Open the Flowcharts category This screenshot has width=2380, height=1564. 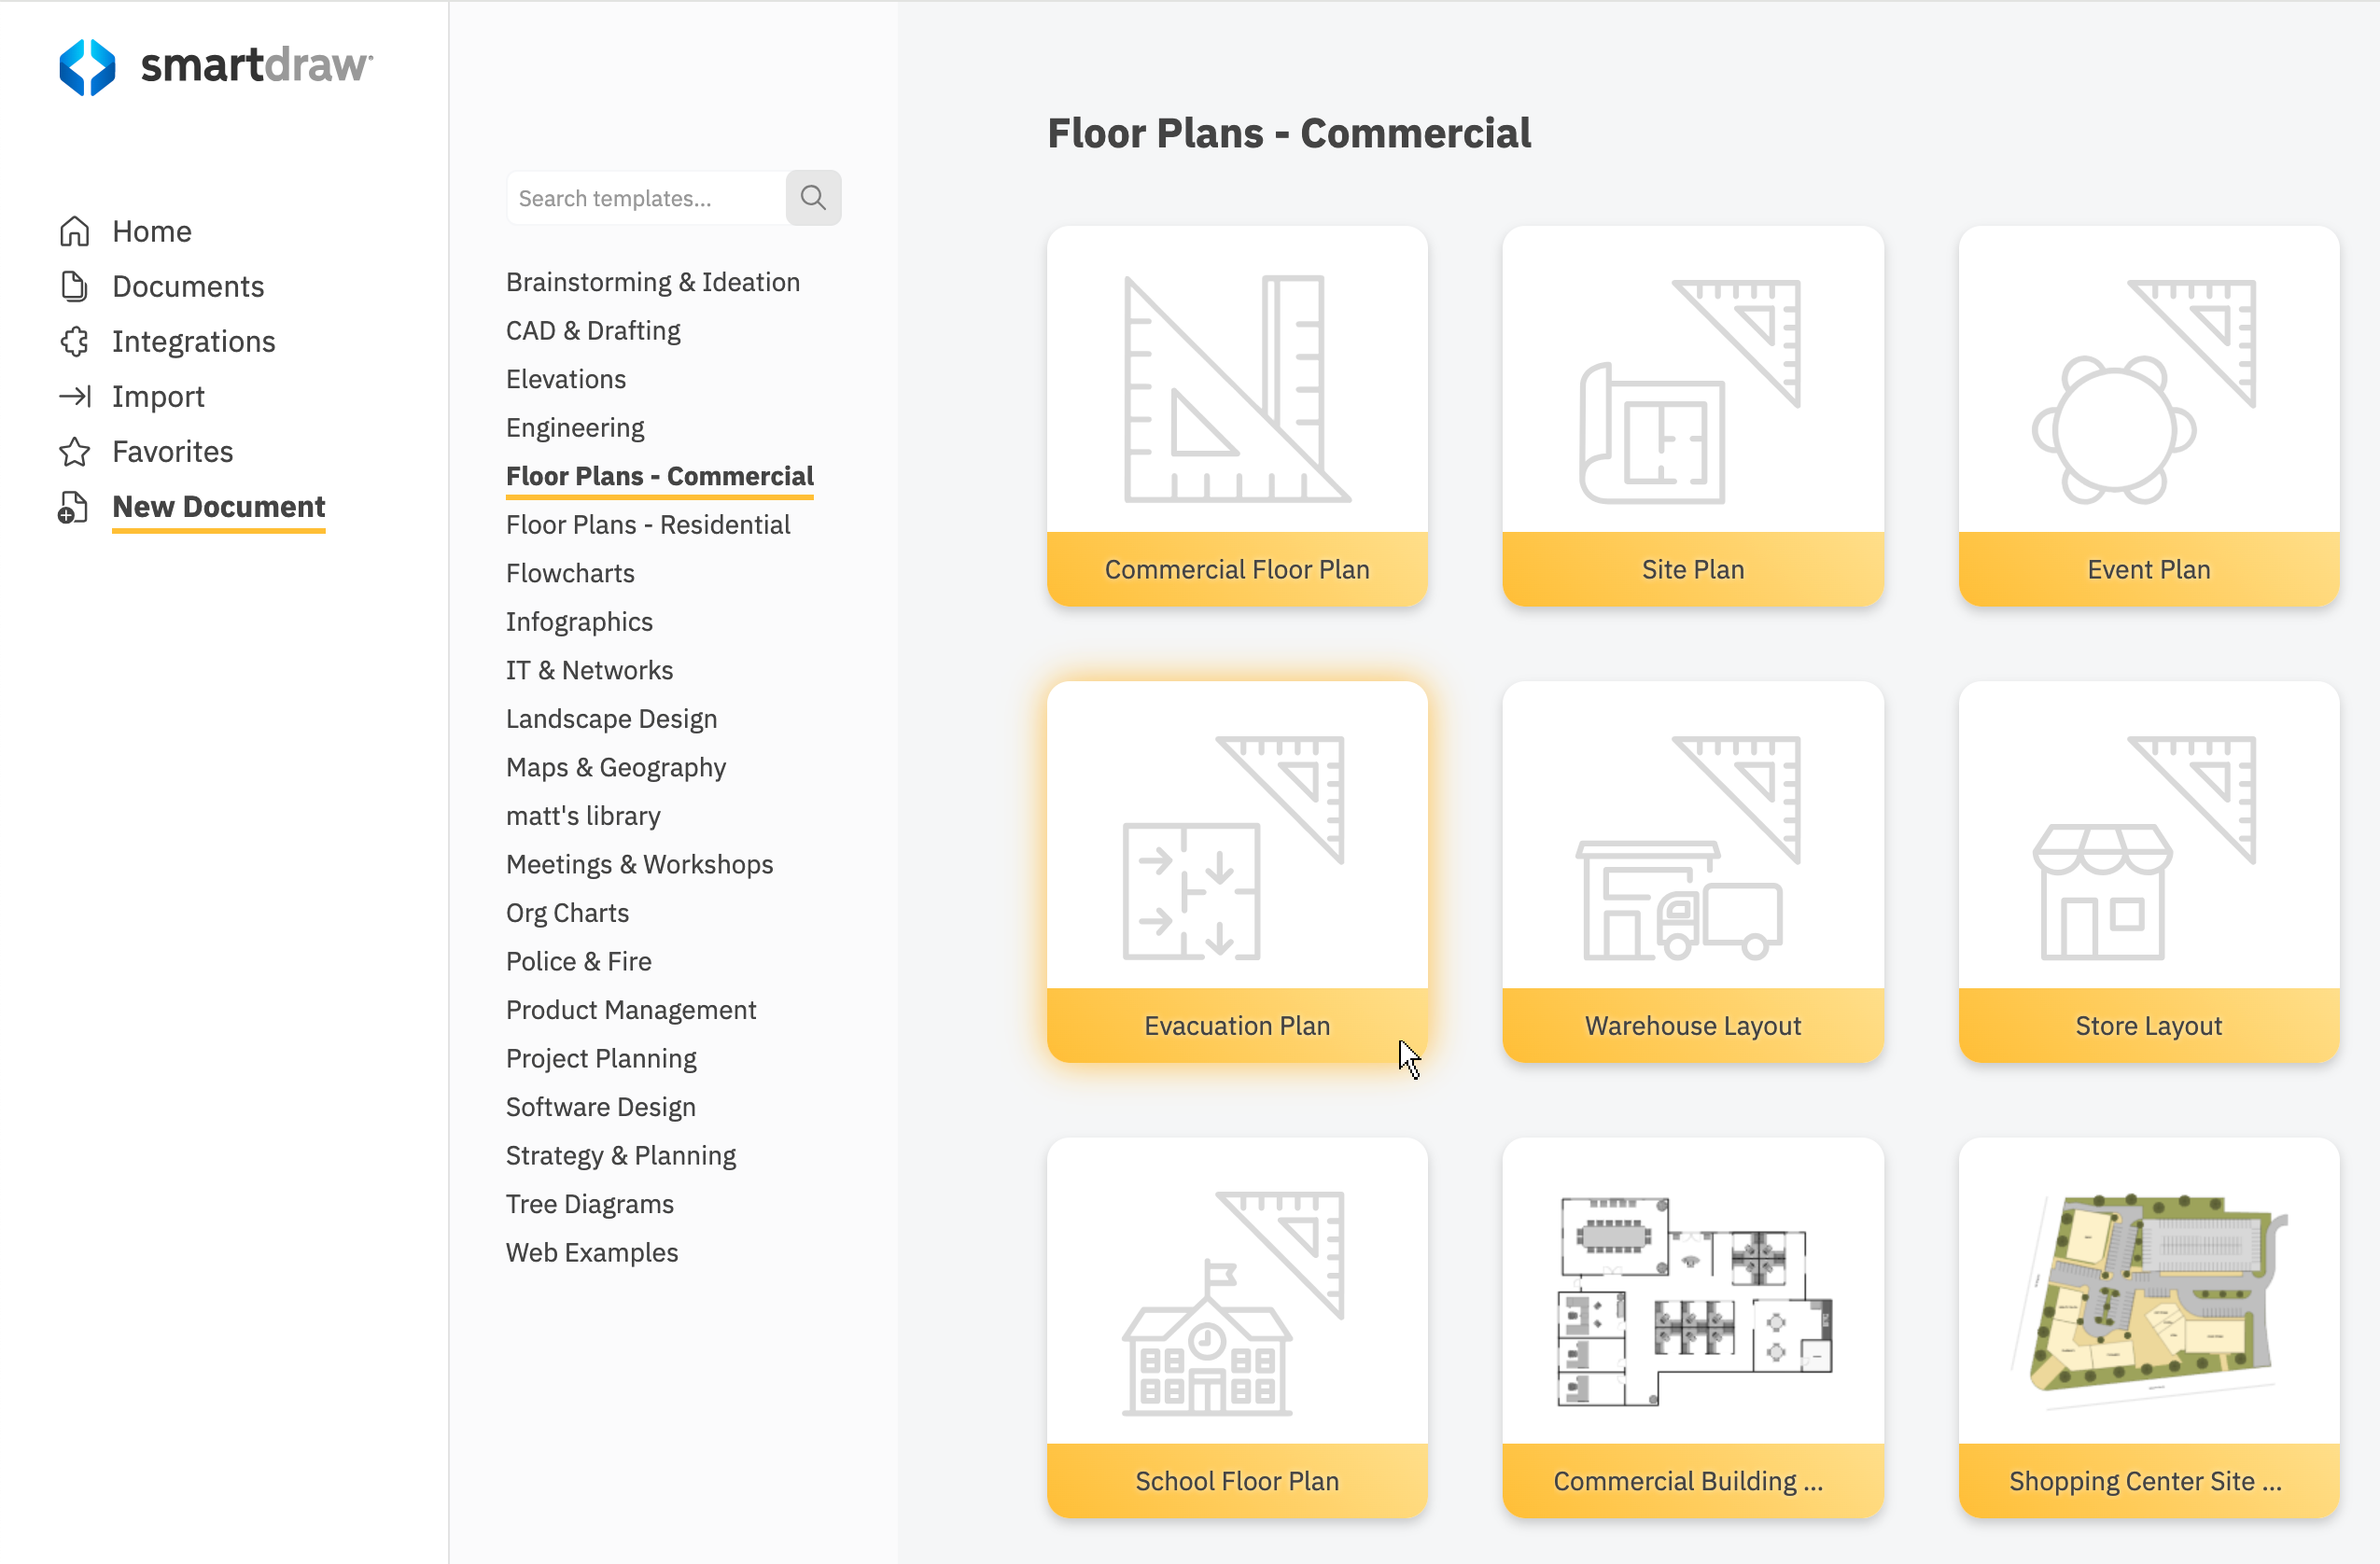click(x=569, y=573)
